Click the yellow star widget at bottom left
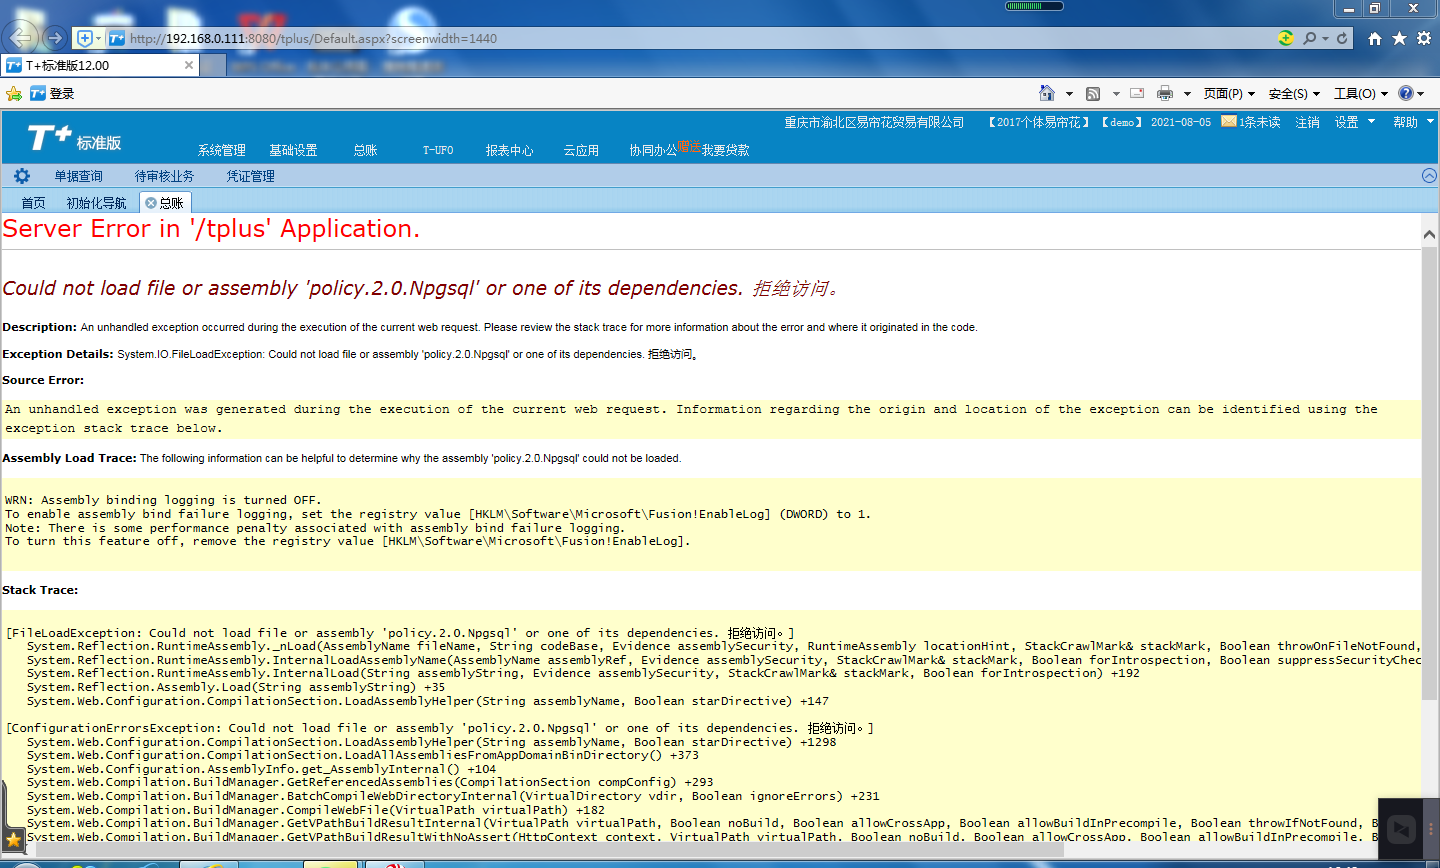The width and height of the screenshot is (1440, 868). (x=13, y=838)
